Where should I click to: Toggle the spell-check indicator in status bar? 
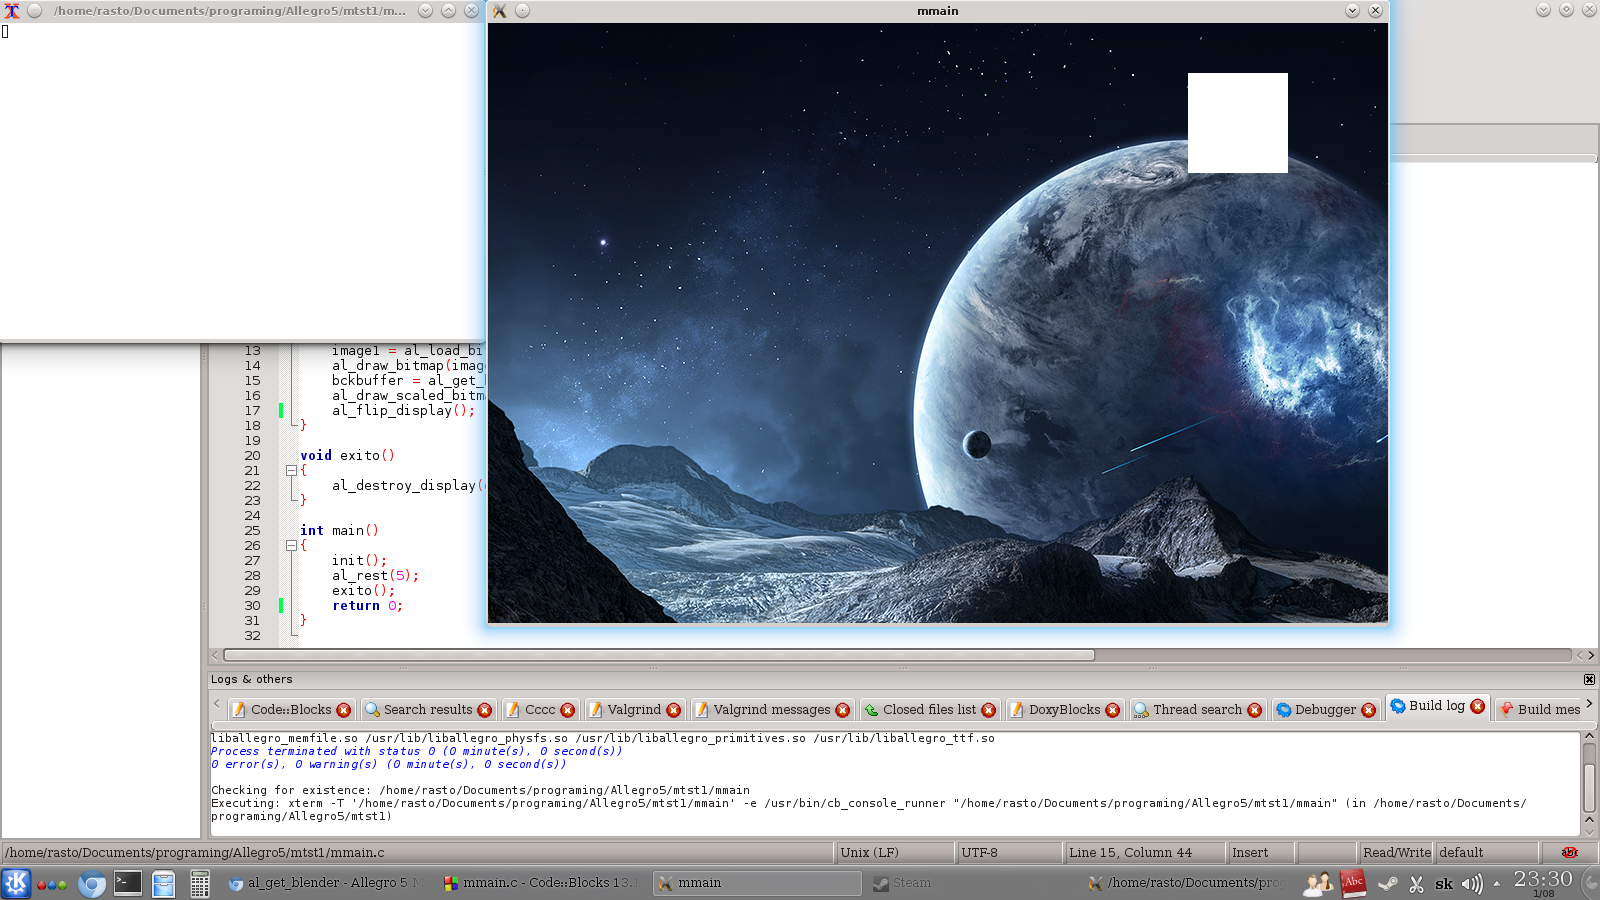pyautogui.click(x=1569, y=853)
